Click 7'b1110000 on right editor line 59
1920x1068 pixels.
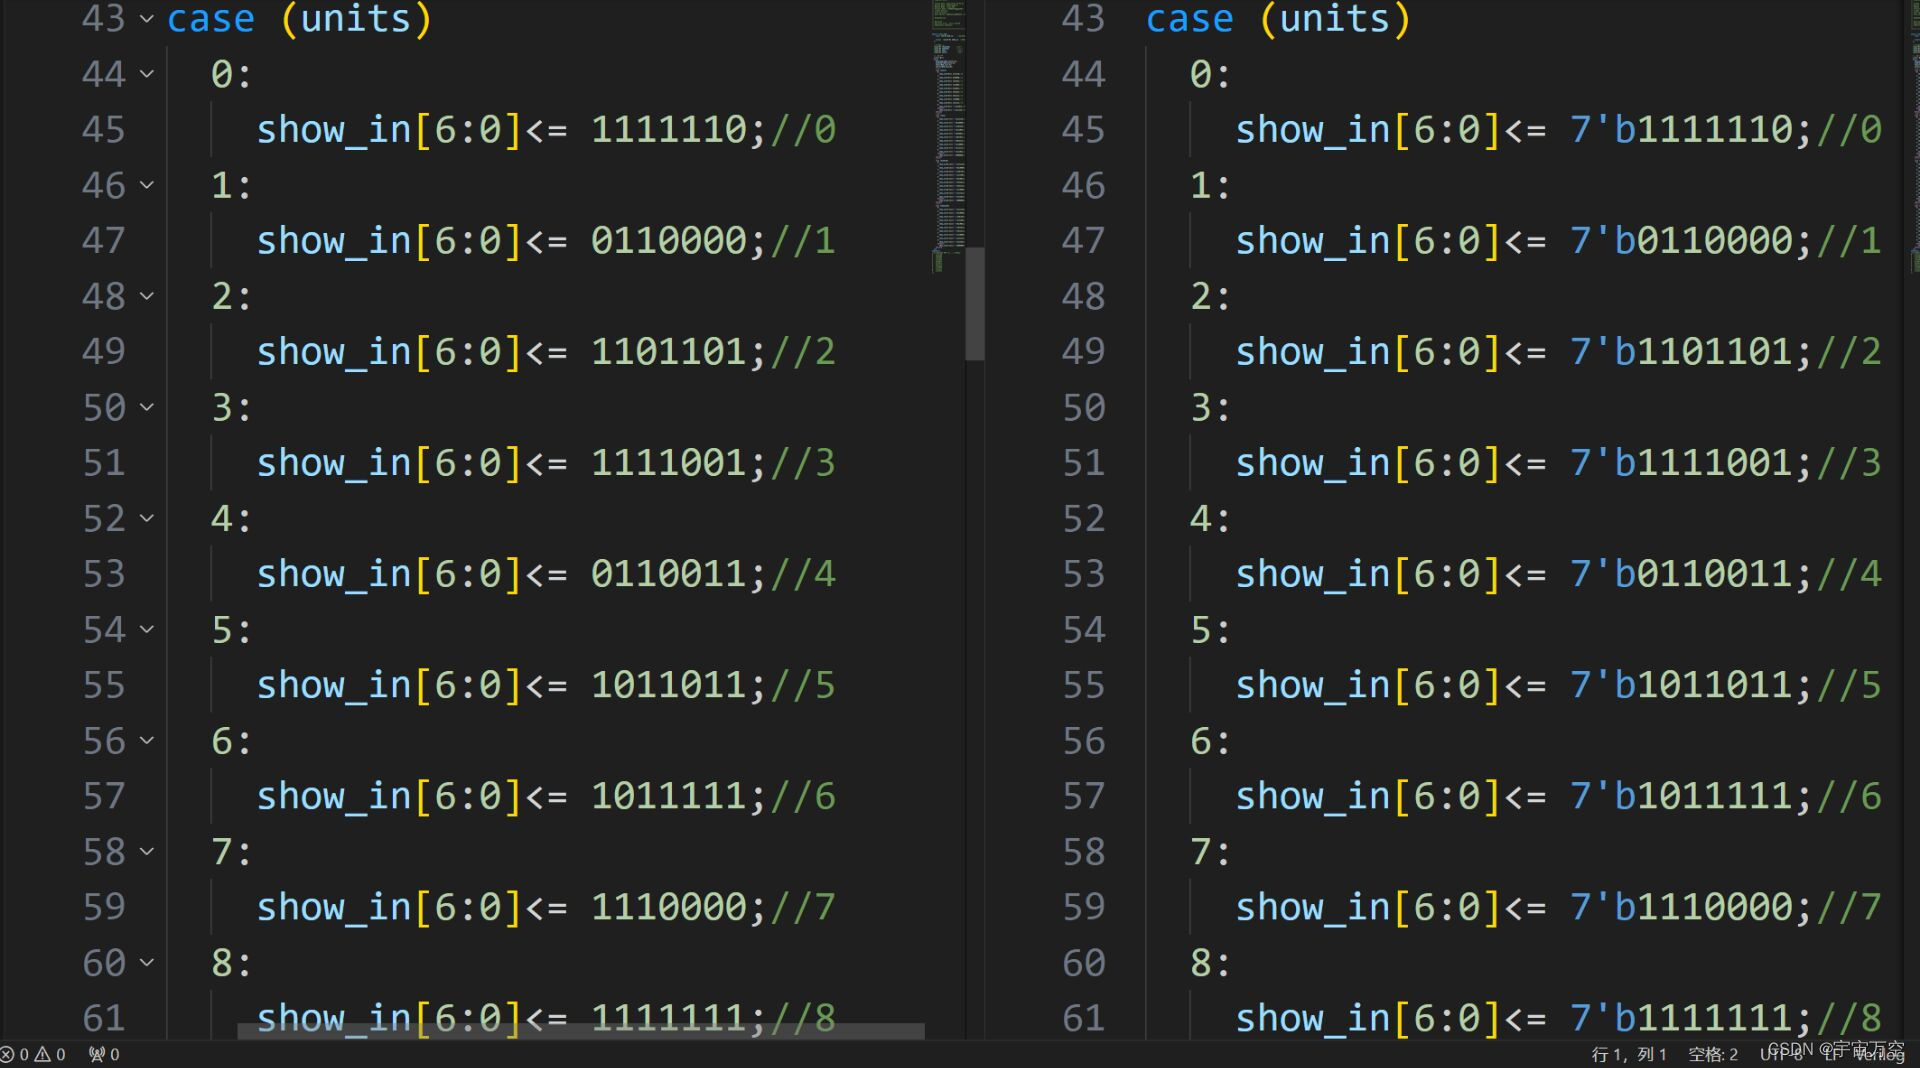pos(1681,906)
